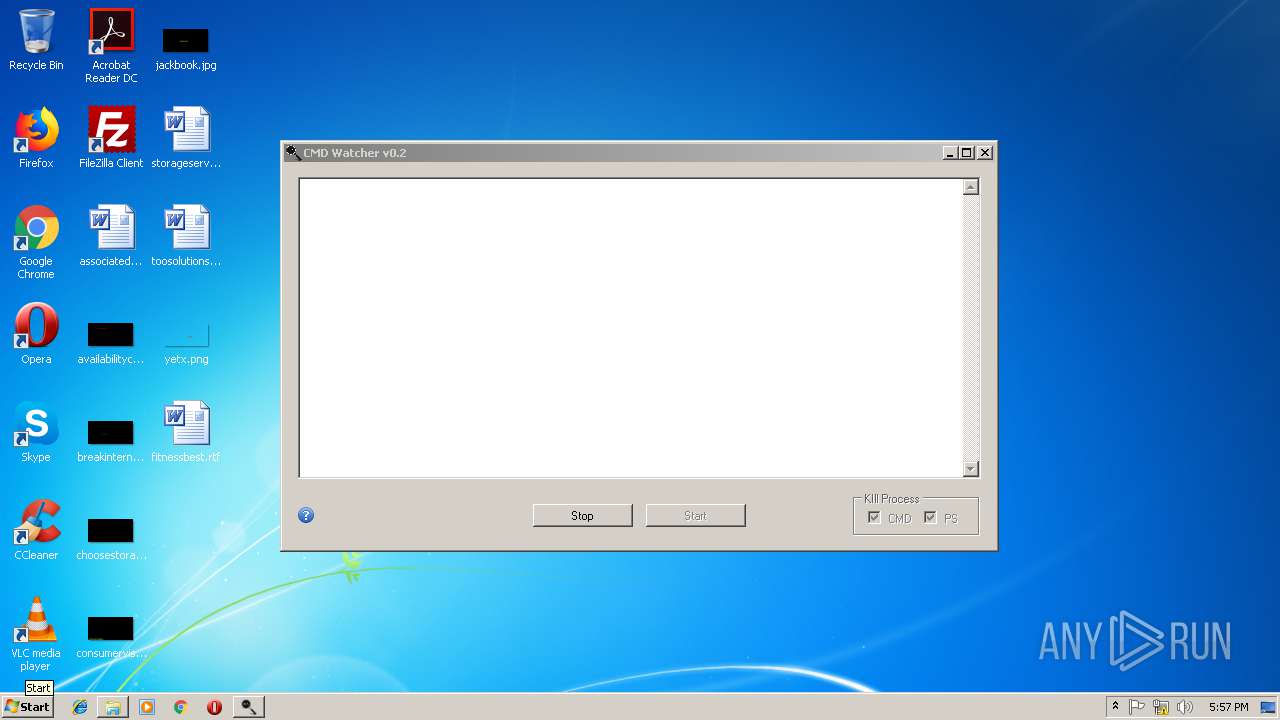Viewport: 1280px width, 720px height.
Task: Open Internet Explorer from the taskbar
Action: tap(80, 707)
